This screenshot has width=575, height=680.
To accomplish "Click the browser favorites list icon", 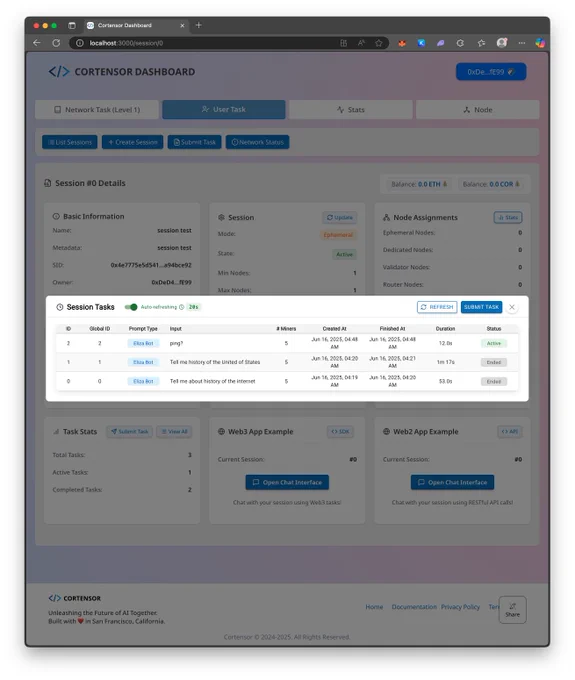I will pos(481,43).
